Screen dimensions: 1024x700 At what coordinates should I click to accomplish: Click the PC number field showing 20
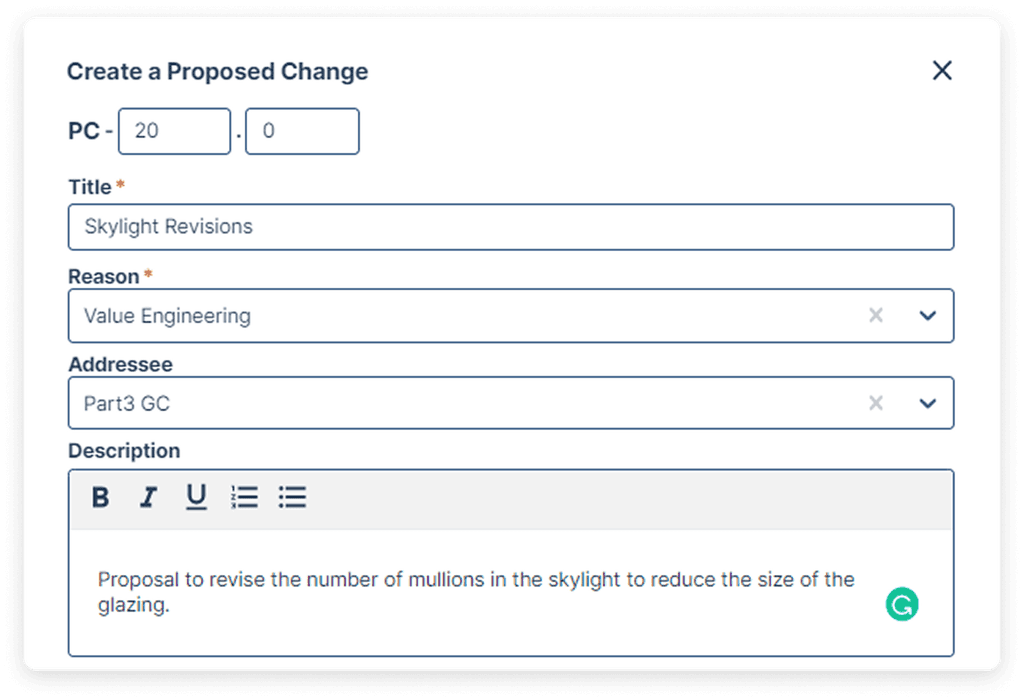point(174,131)
